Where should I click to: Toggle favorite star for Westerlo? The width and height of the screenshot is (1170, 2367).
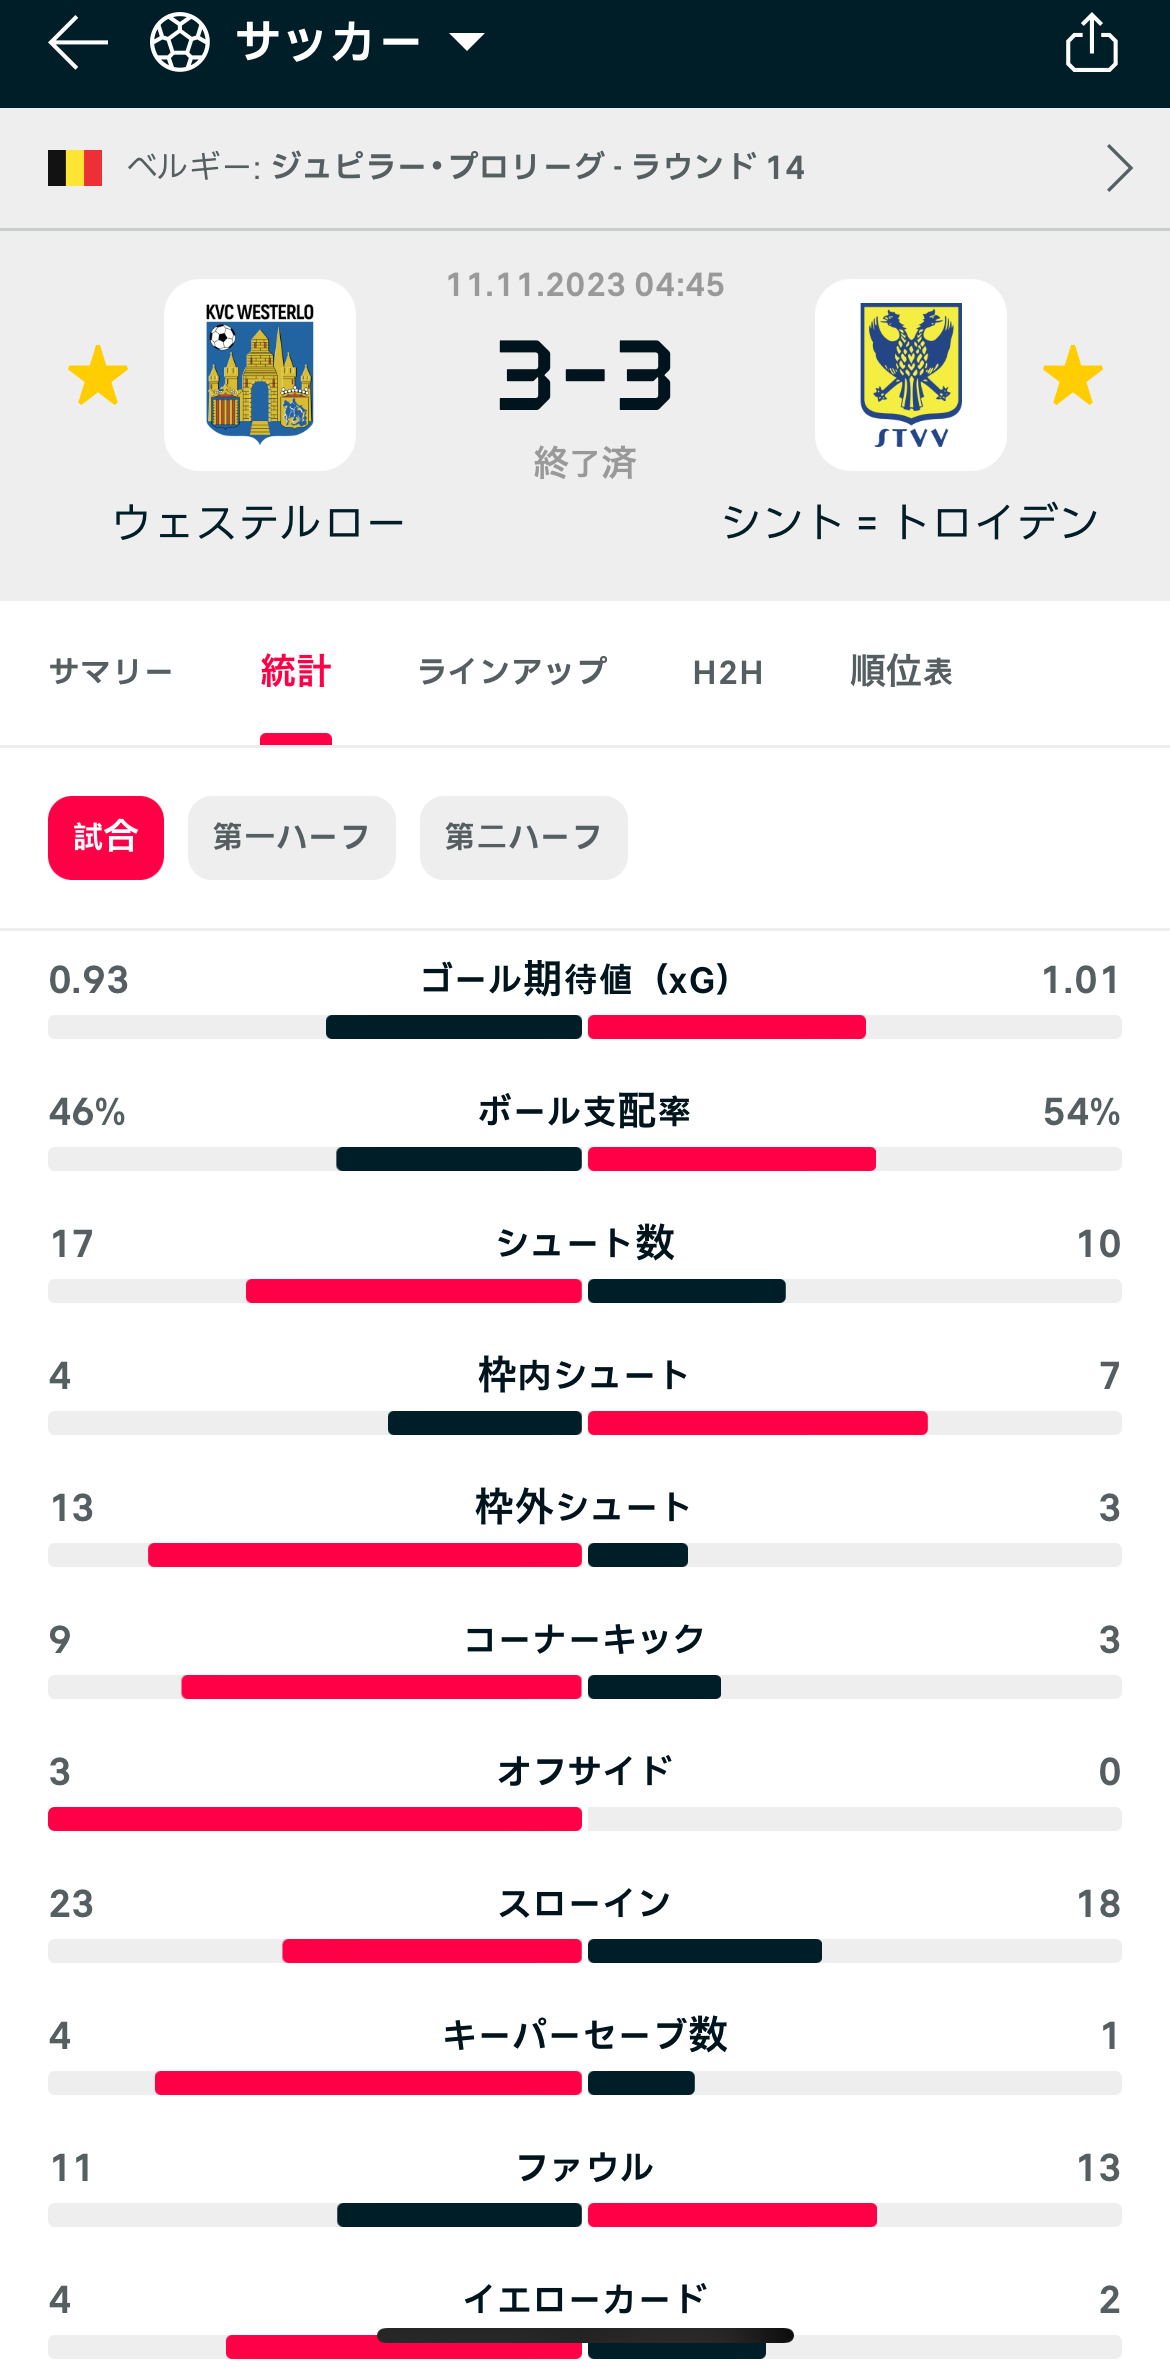click(98, 376)
